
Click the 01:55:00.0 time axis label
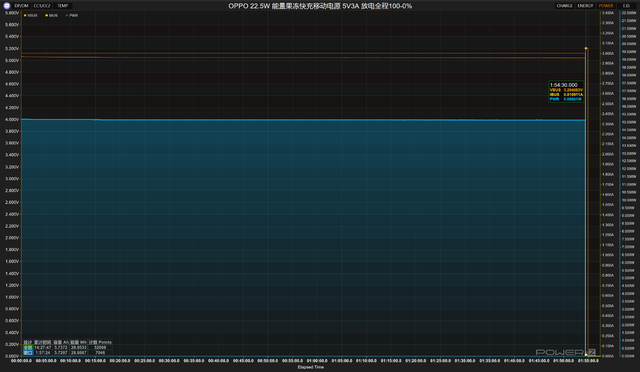click(x=588, y=361)
